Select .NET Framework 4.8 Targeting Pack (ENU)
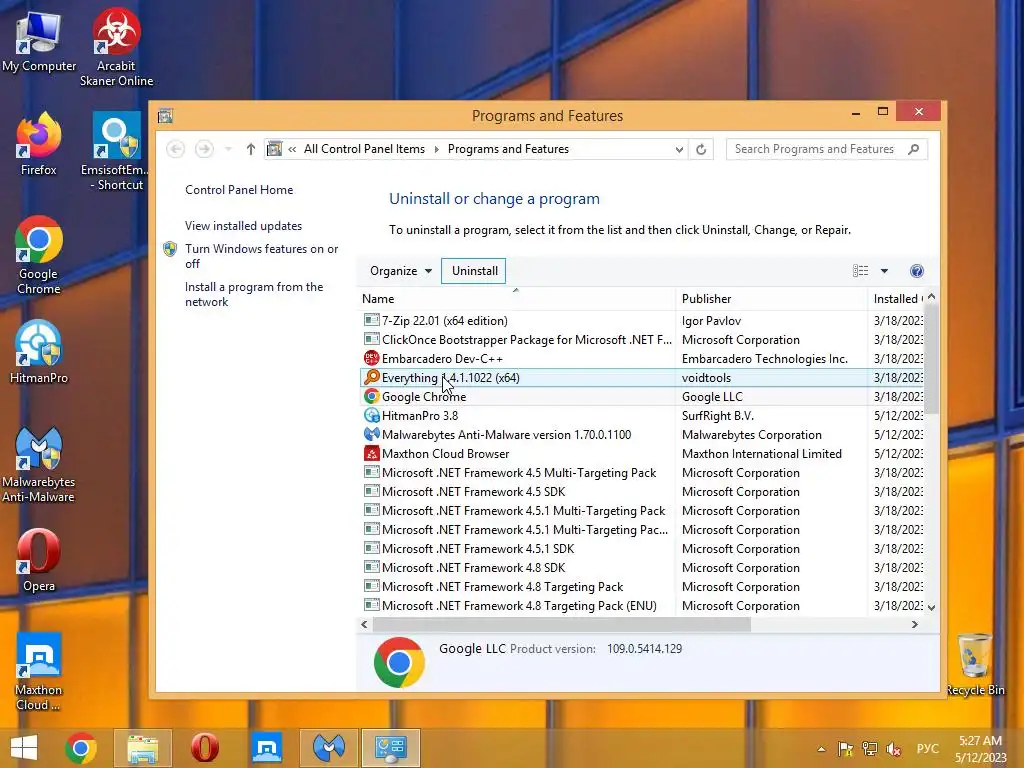 coord(641,605)
